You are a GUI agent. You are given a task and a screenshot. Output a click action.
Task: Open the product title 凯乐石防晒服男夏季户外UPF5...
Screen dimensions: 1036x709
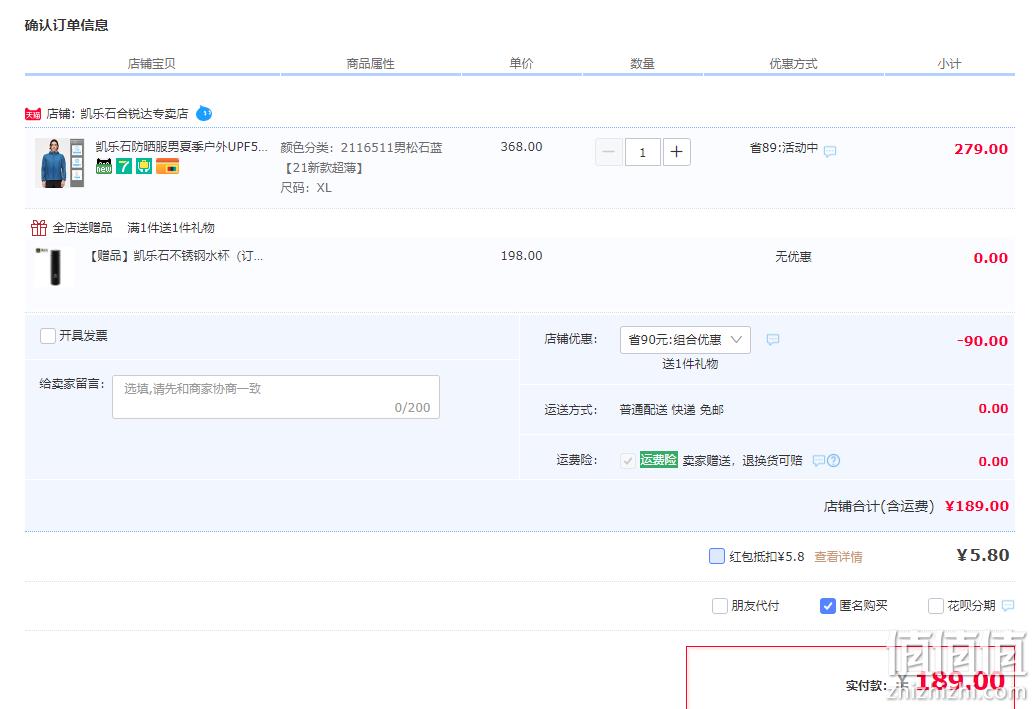coord(181,147)
